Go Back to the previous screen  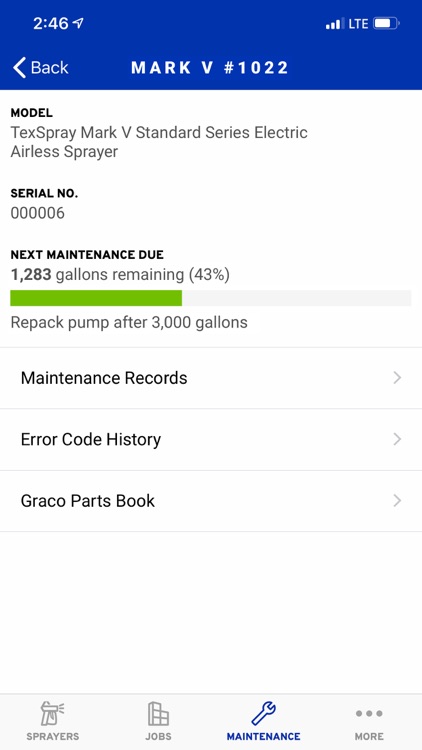41,67
